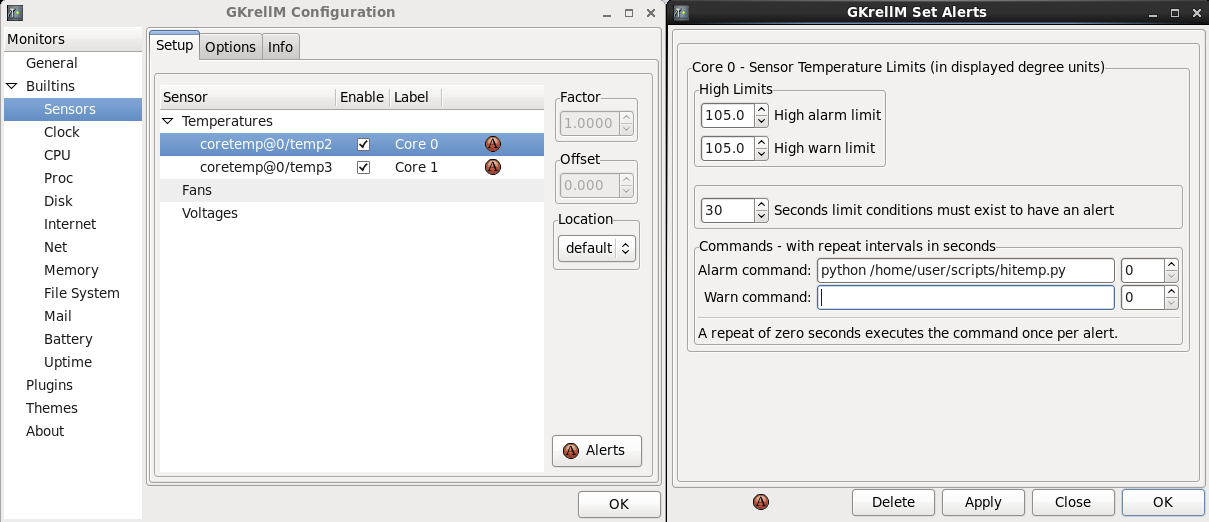Apply the alert settings
1209x522 pixels.
tap(983, 502)
